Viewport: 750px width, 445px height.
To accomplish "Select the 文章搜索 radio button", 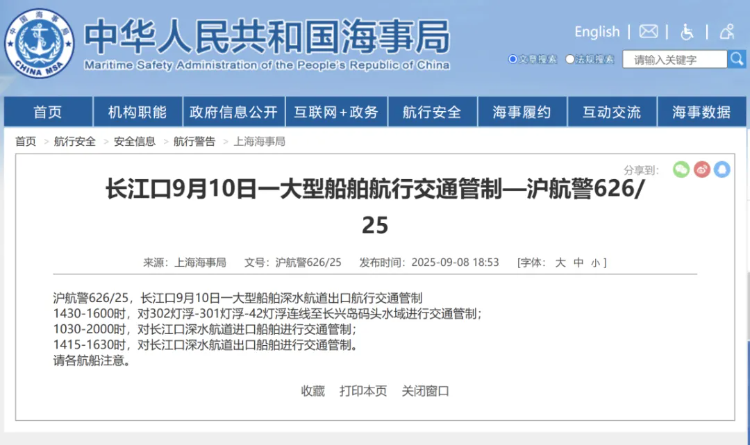I will (x=513, y=59).
